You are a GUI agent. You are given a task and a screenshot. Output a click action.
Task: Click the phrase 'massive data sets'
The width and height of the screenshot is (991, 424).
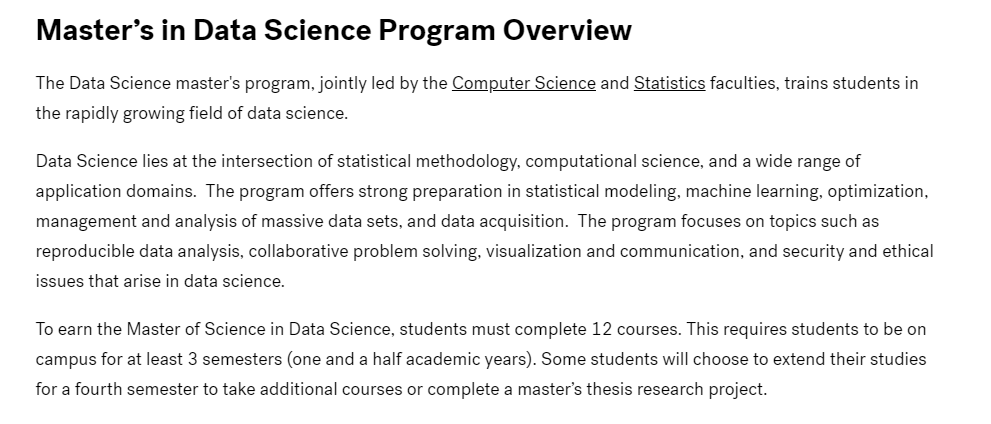(x=349, y=221)
